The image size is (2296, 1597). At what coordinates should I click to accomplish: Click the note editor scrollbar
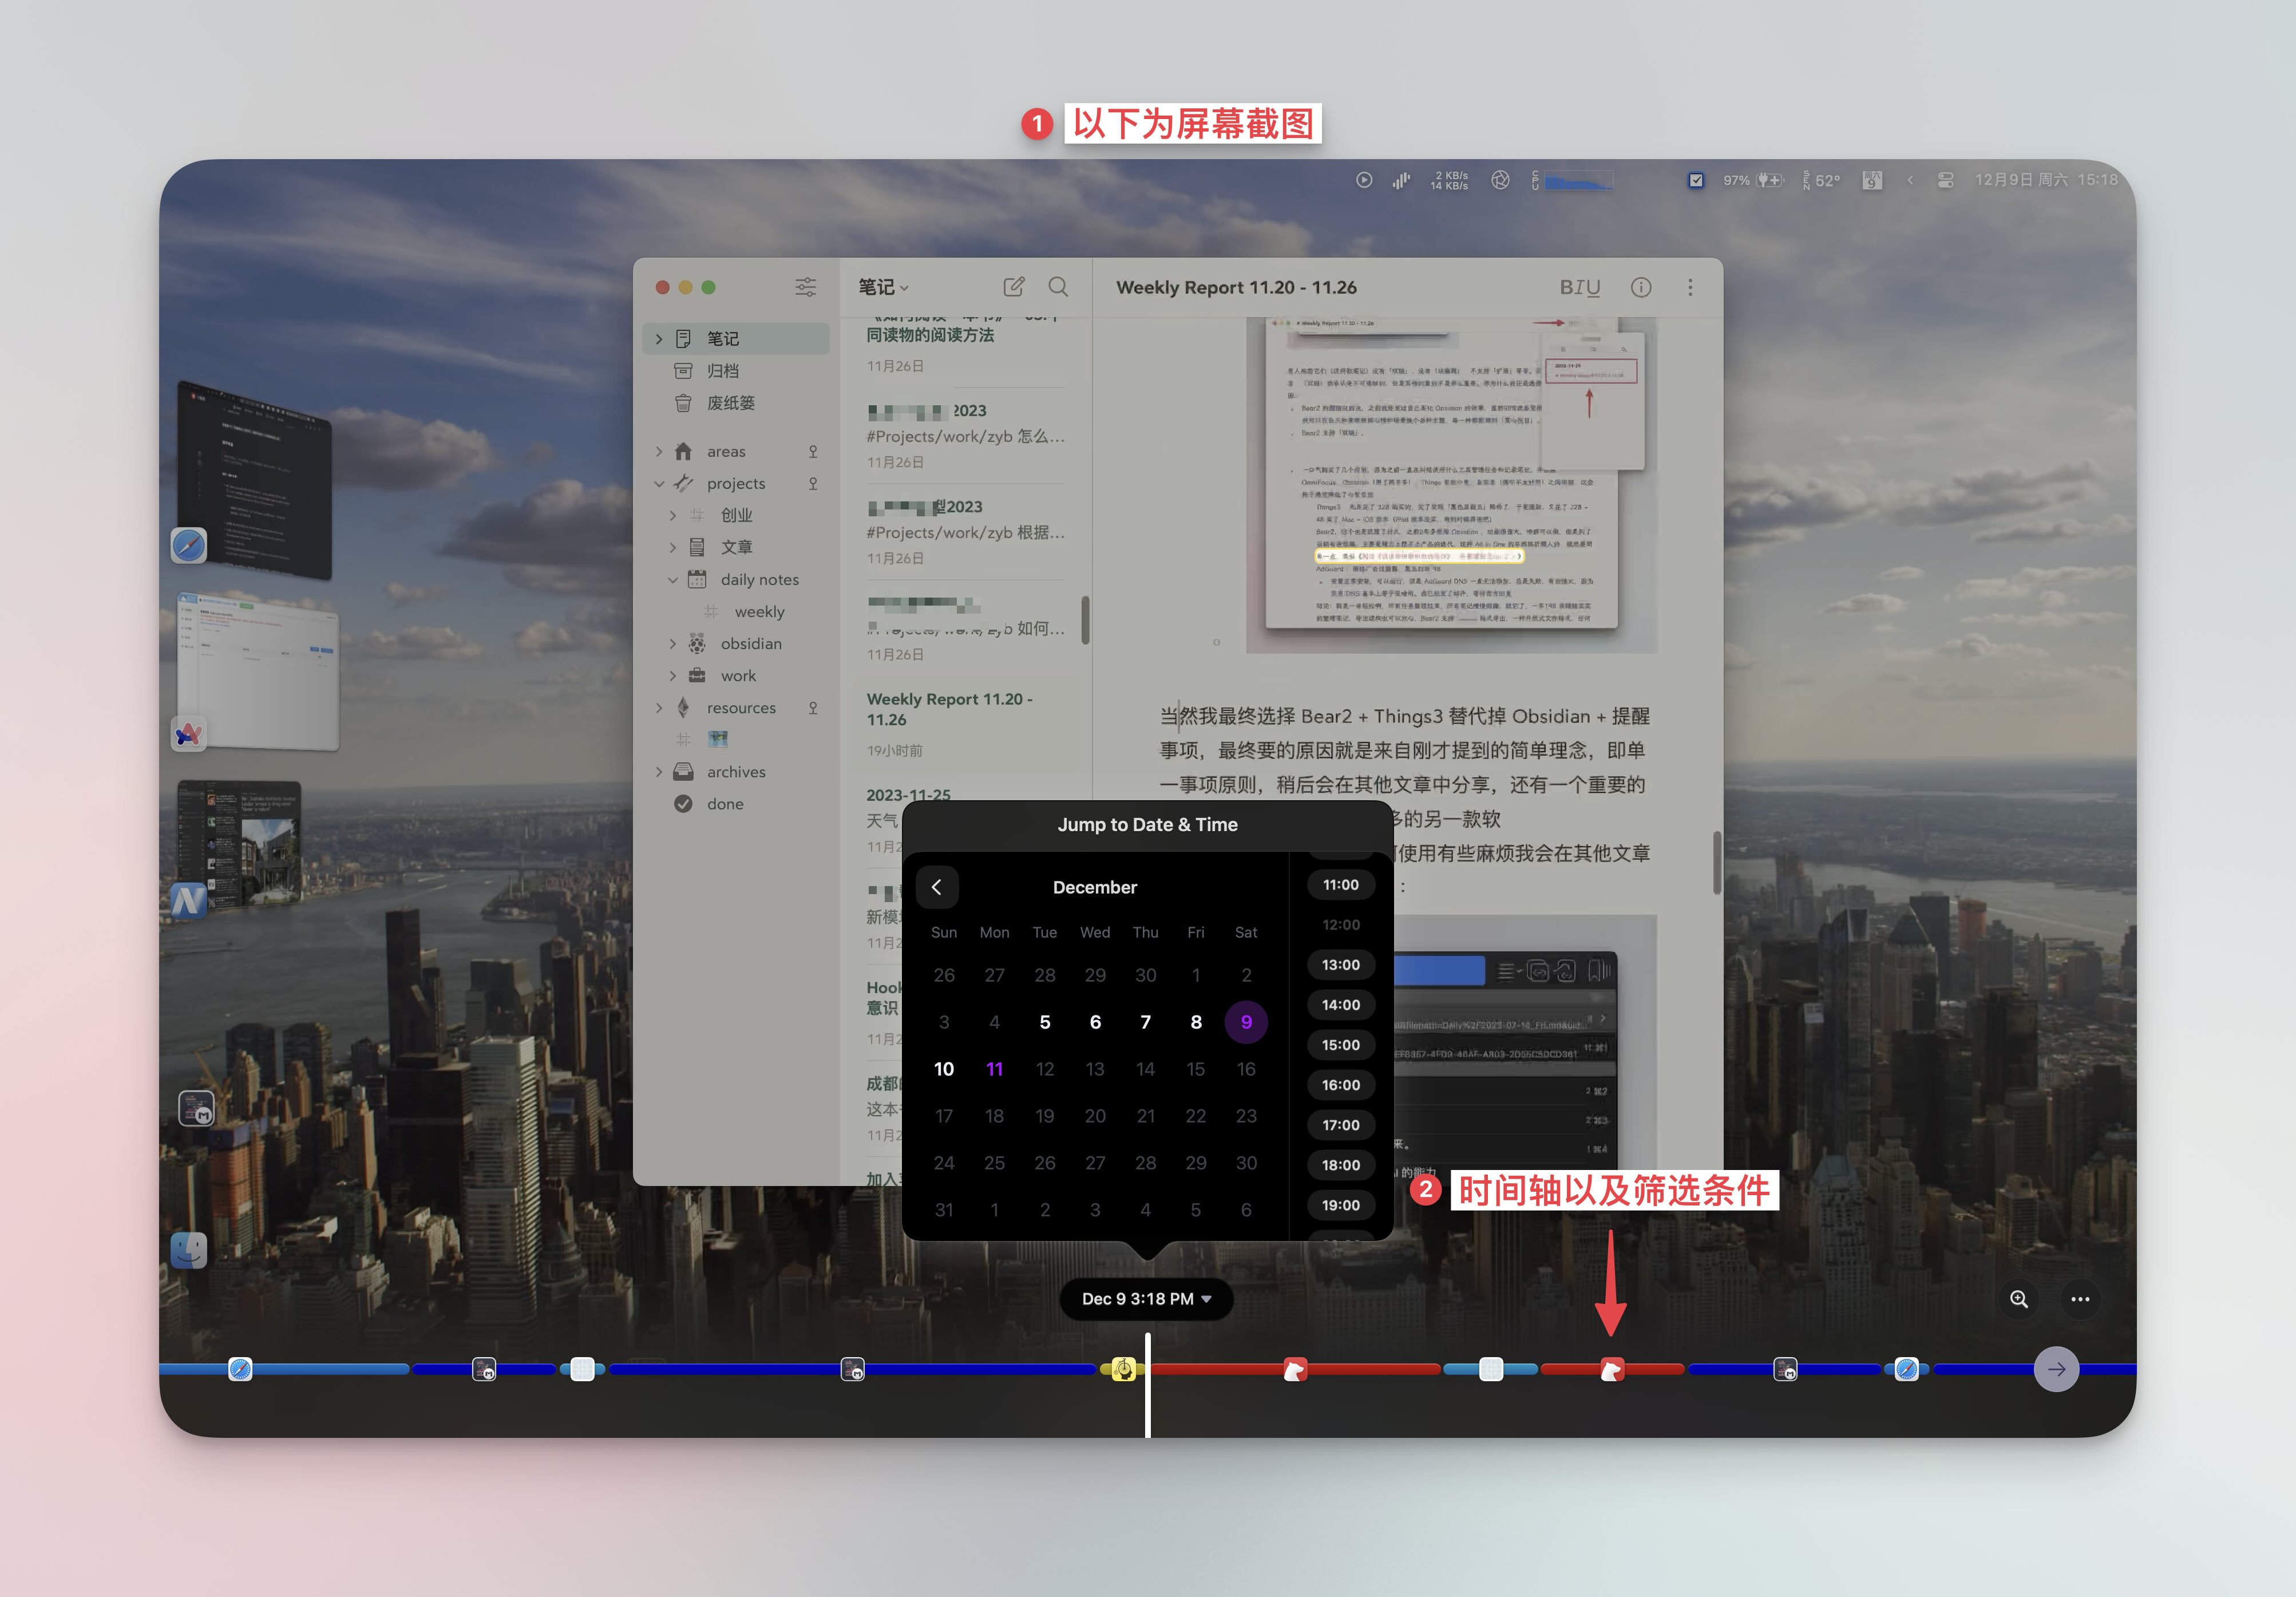1716,862
